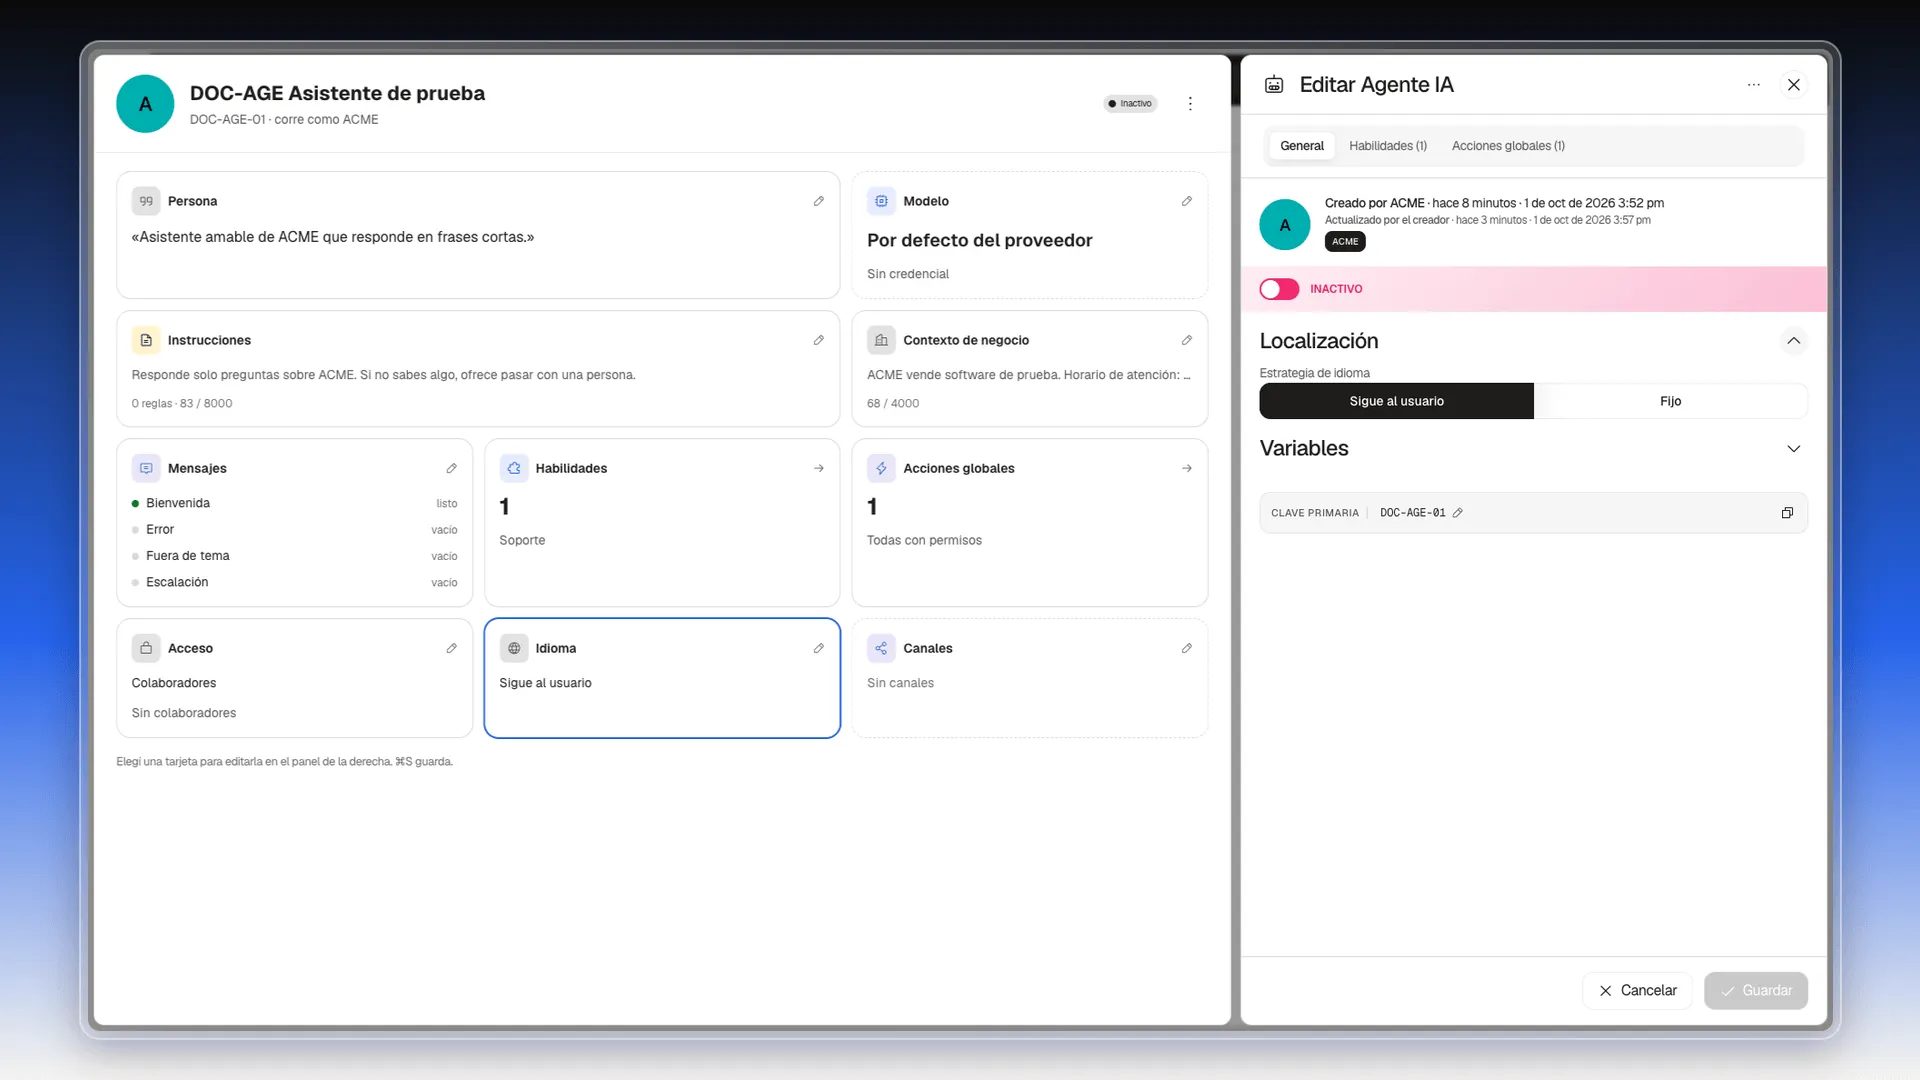Image resolution: width=1920 pixels, height=1080 pixels.
Task: Select the Sigue al usuario language strategy
Action: point(1396,401)
